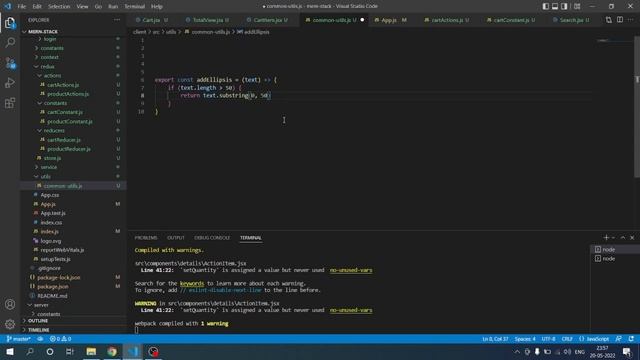Switch to the PROBLEMS panel tab
The image size is (640, 360).
coord(146,238)
